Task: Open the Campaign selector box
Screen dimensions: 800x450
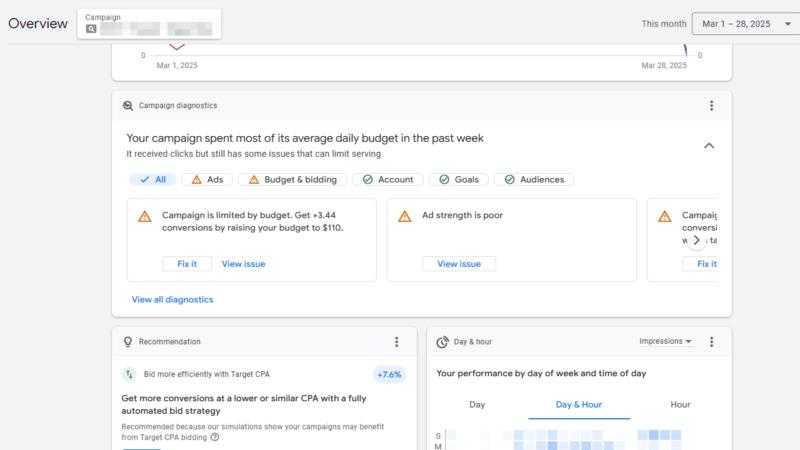Action: point(149,24)
